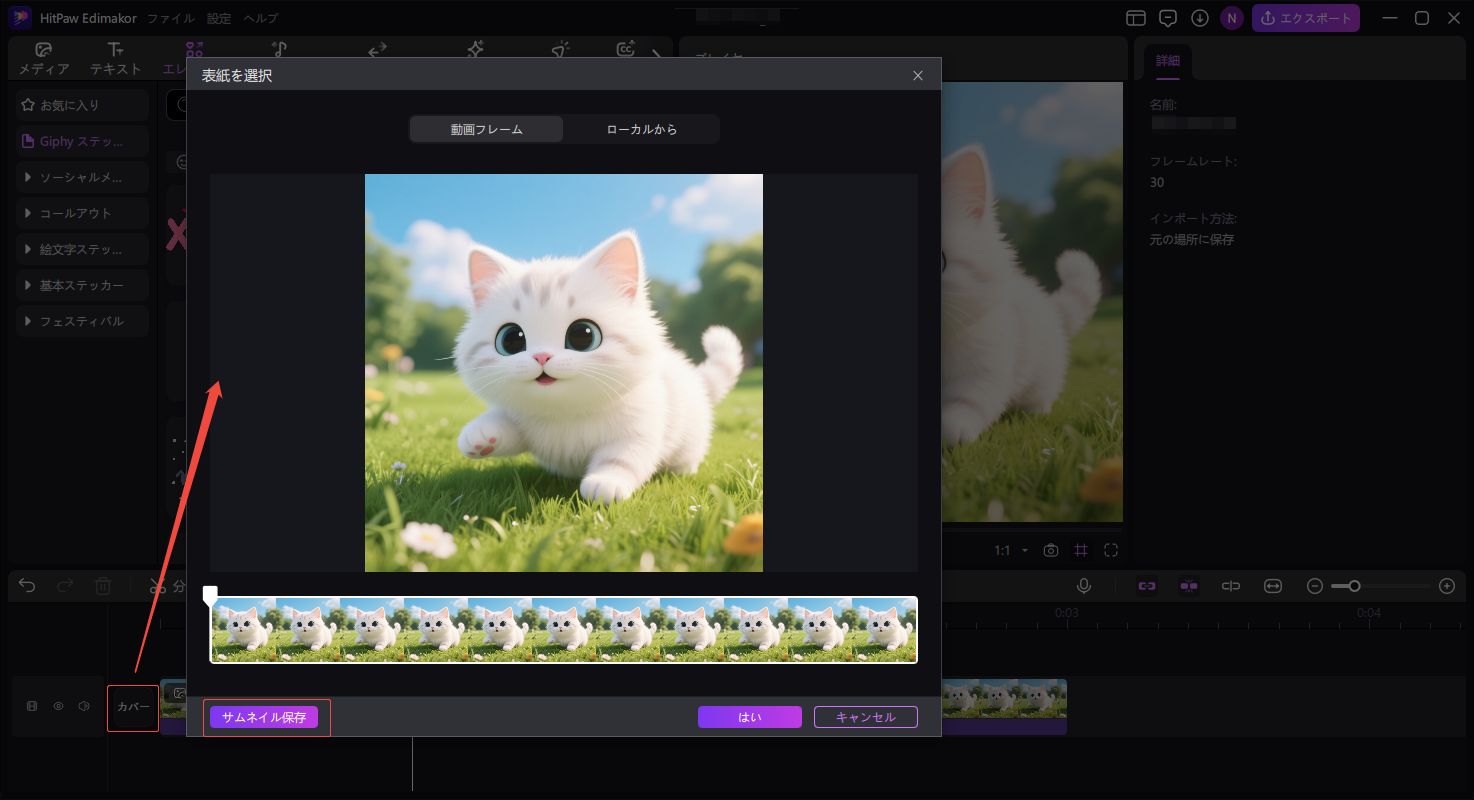
Task: Open the CC subtitles tab icon
Action: coord(626,50)
